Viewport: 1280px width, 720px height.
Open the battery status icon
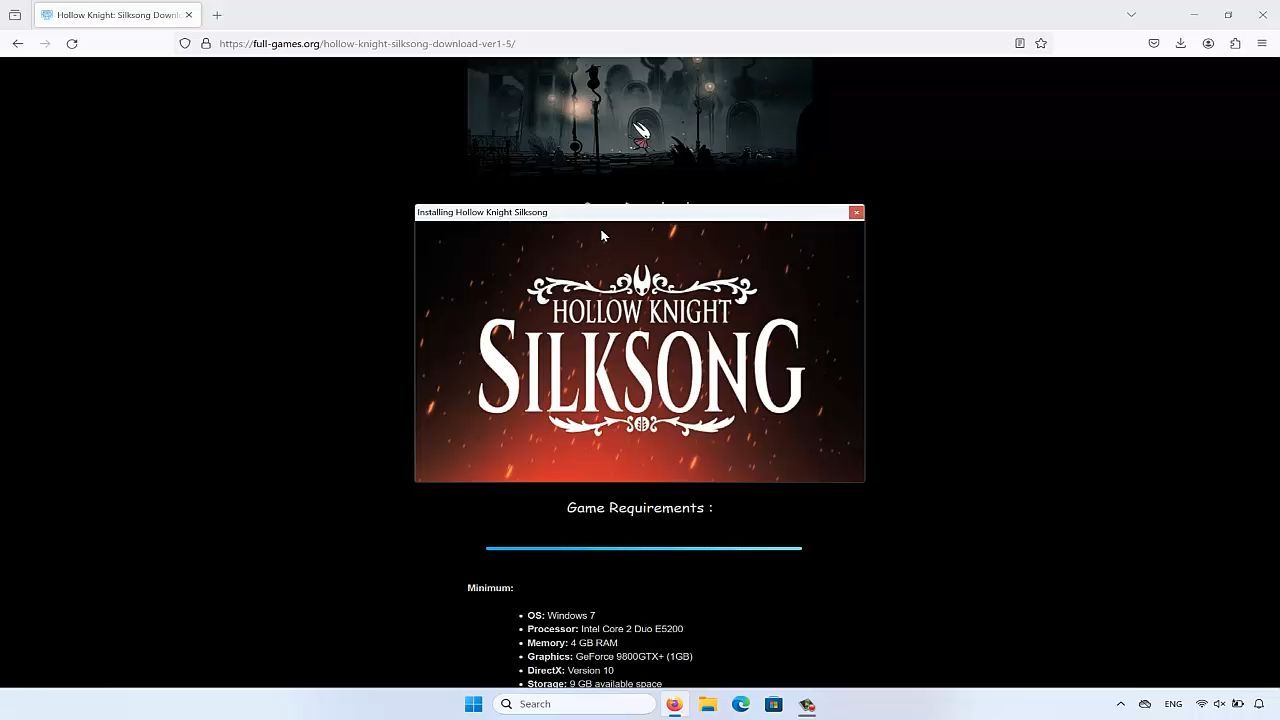pos(1238,704)
